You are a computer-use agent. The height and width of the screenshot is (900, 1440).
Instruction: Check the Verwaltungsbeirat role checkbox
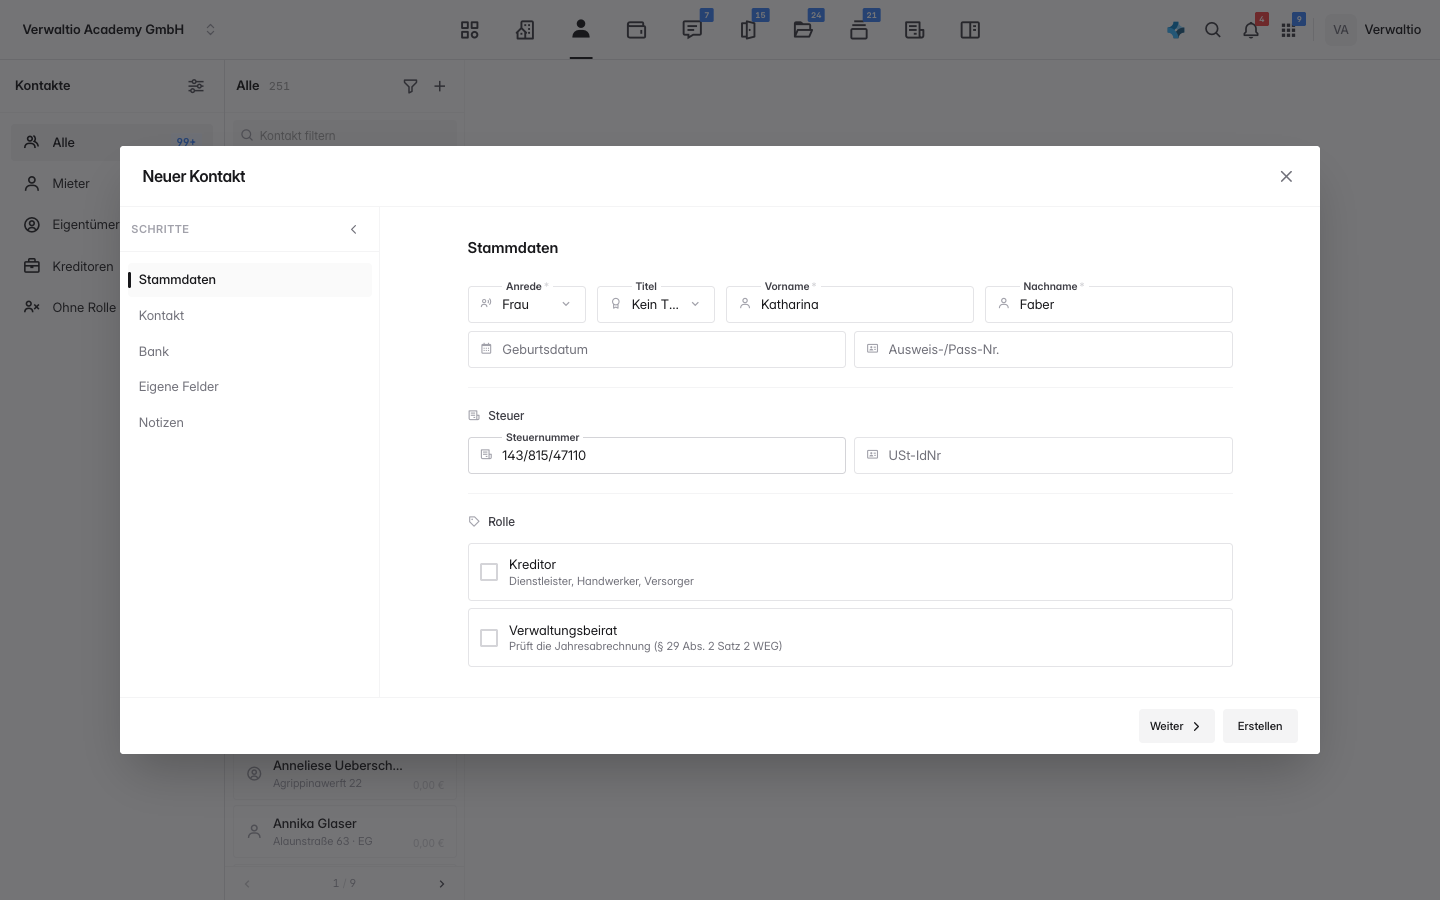489,638
